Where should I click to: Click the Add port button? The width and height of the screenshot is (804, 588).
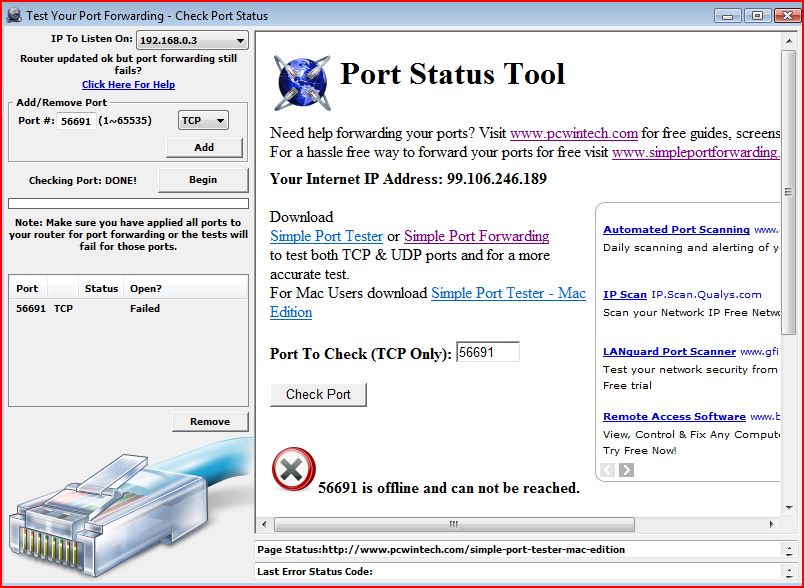click(x=204, y=148)
